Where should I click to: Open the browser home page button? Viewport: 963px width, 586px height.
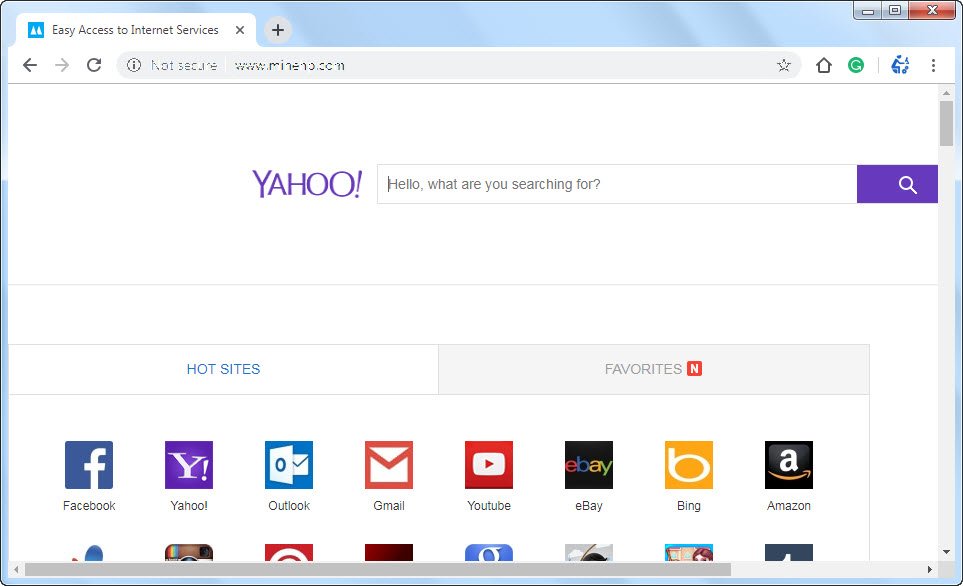824,65
